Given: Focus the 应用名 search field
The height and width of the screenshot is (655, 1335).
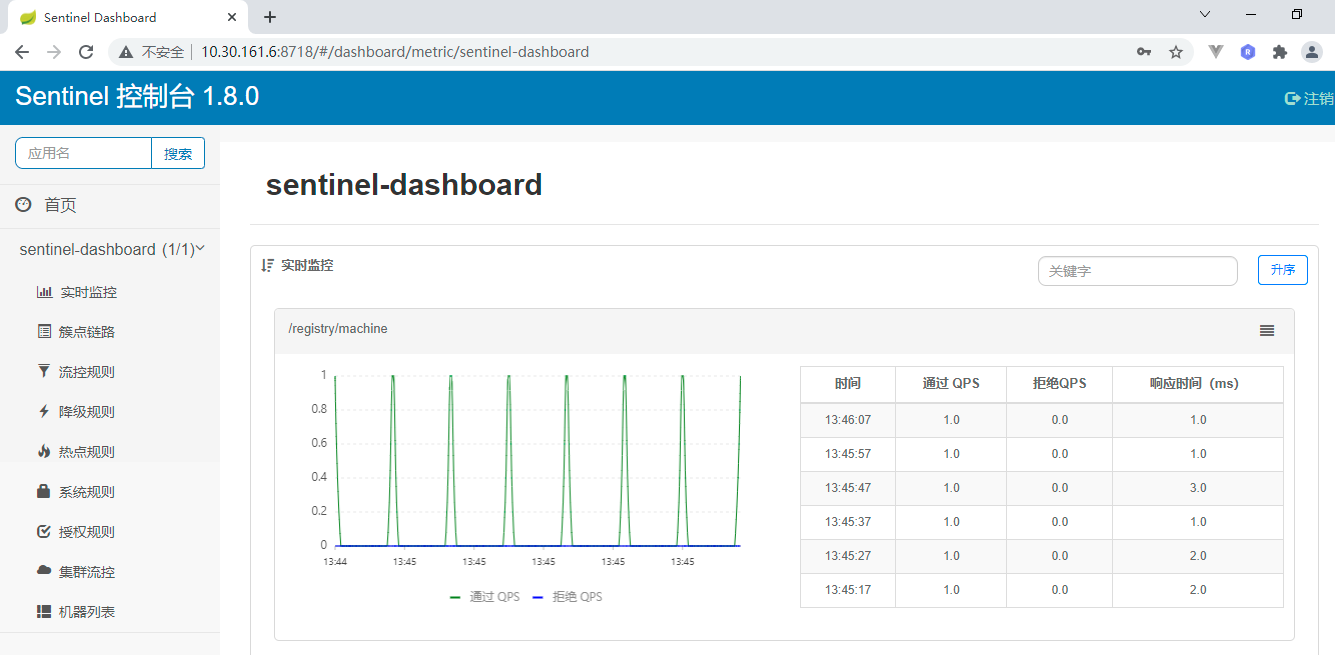Looking at the screenshot, I should 83,153.
